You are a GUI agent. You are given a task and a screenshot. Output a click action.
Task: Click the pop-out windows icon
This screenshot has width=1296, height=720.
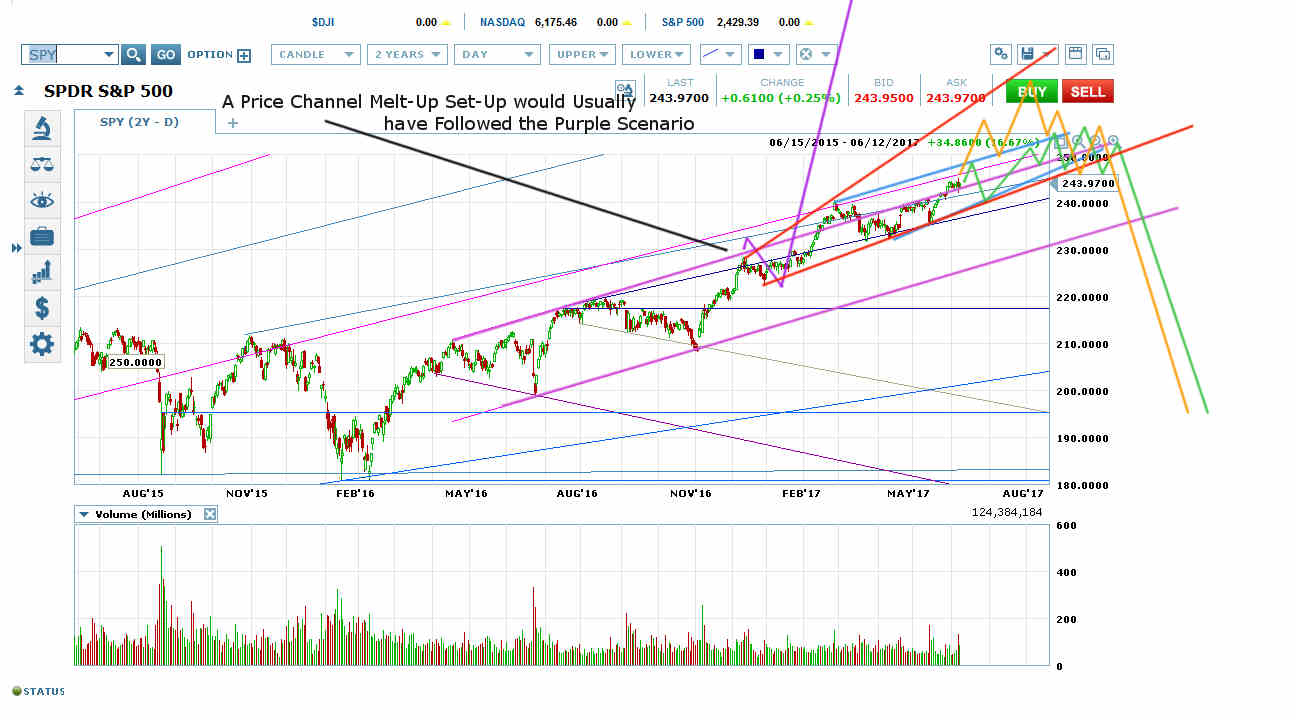[1103, 55]
